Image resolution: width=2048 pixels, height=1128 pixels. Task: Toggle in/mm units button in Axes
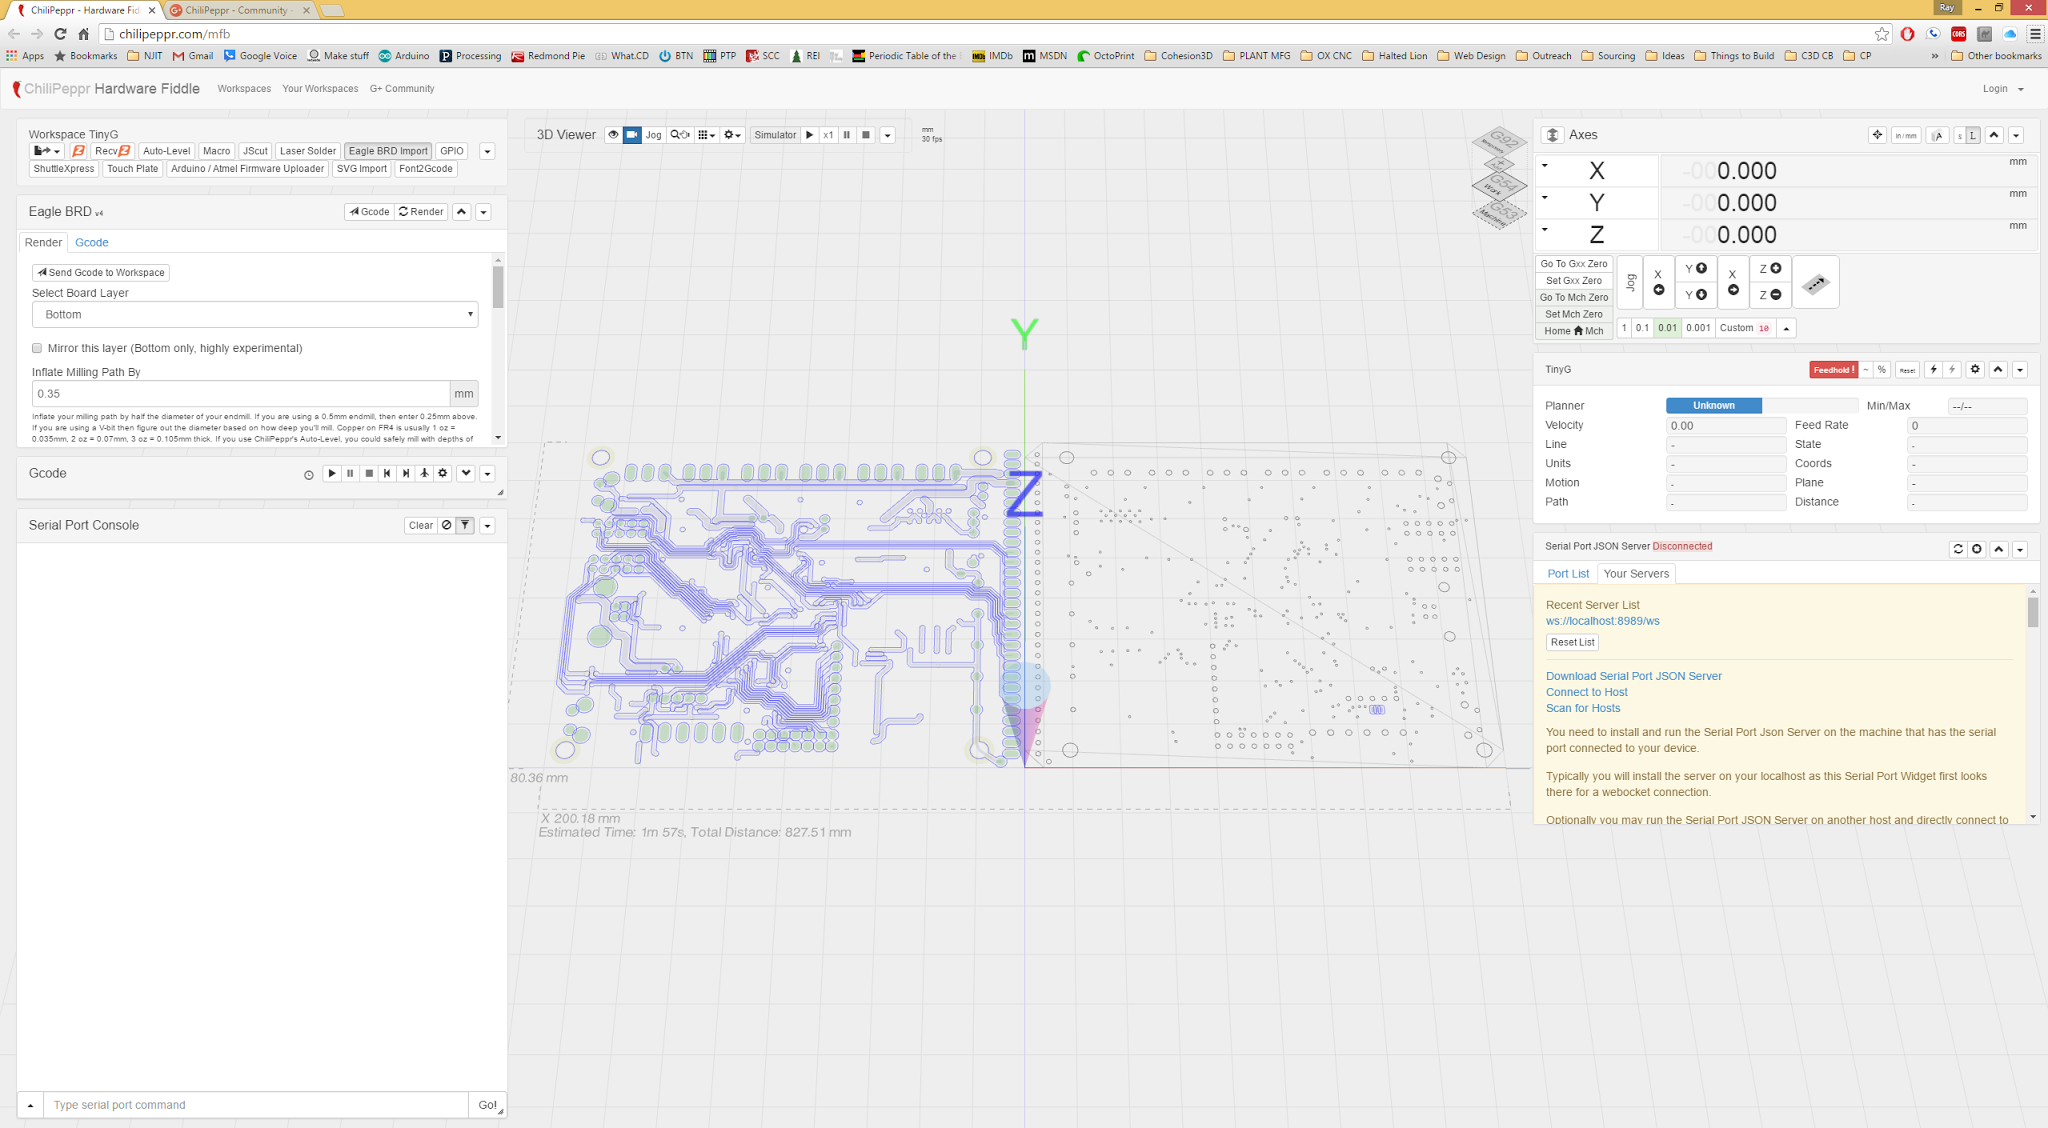click(1905, 135)
